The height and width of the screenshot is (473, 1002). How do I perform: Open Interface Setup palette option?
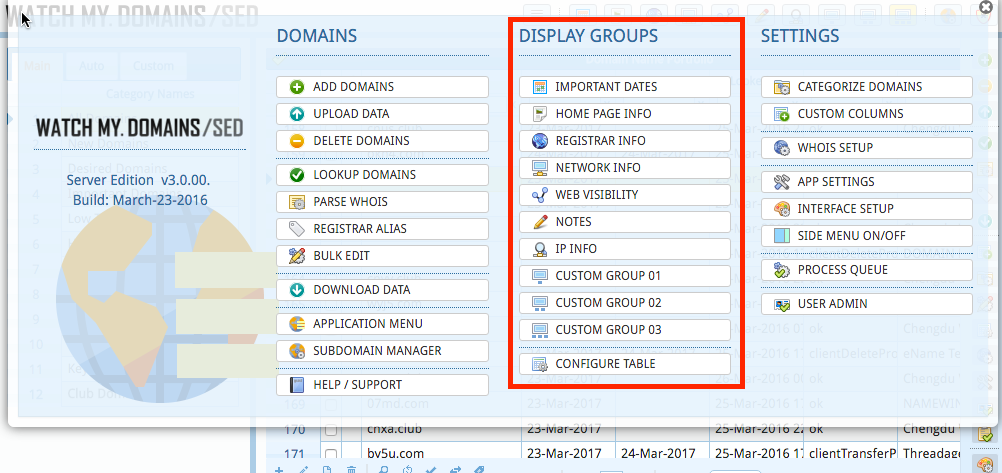867,208
